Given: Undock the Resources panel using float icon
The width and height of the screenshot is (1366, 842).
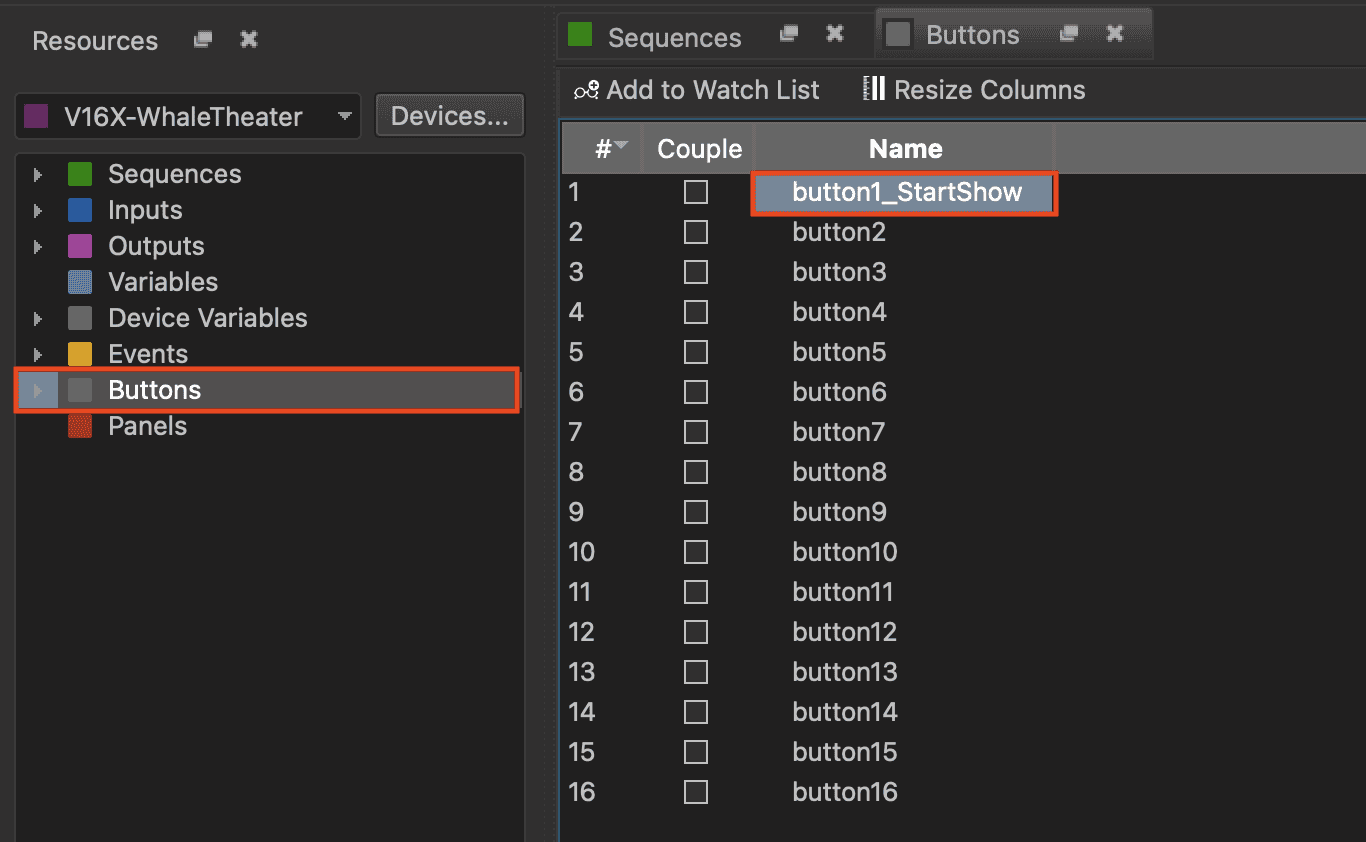Looking at the screenshot, I should 203,40.
